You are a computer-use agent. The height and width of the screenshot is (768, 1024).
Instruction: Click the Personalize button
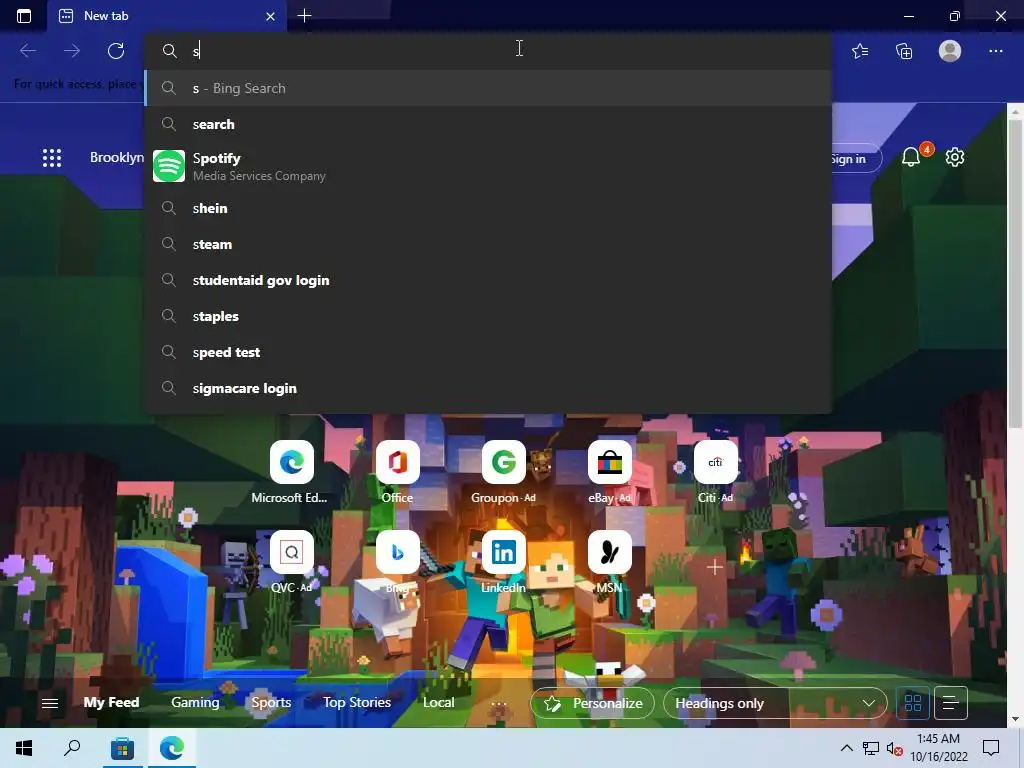pos(592,703)
